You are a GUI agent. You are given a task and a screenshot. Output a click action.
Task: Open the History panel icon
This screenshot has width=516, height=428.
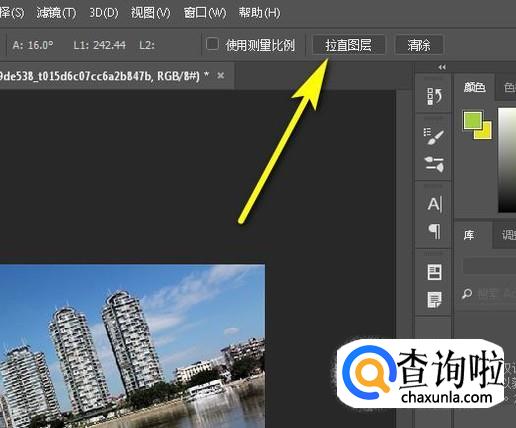pos(434,96)
